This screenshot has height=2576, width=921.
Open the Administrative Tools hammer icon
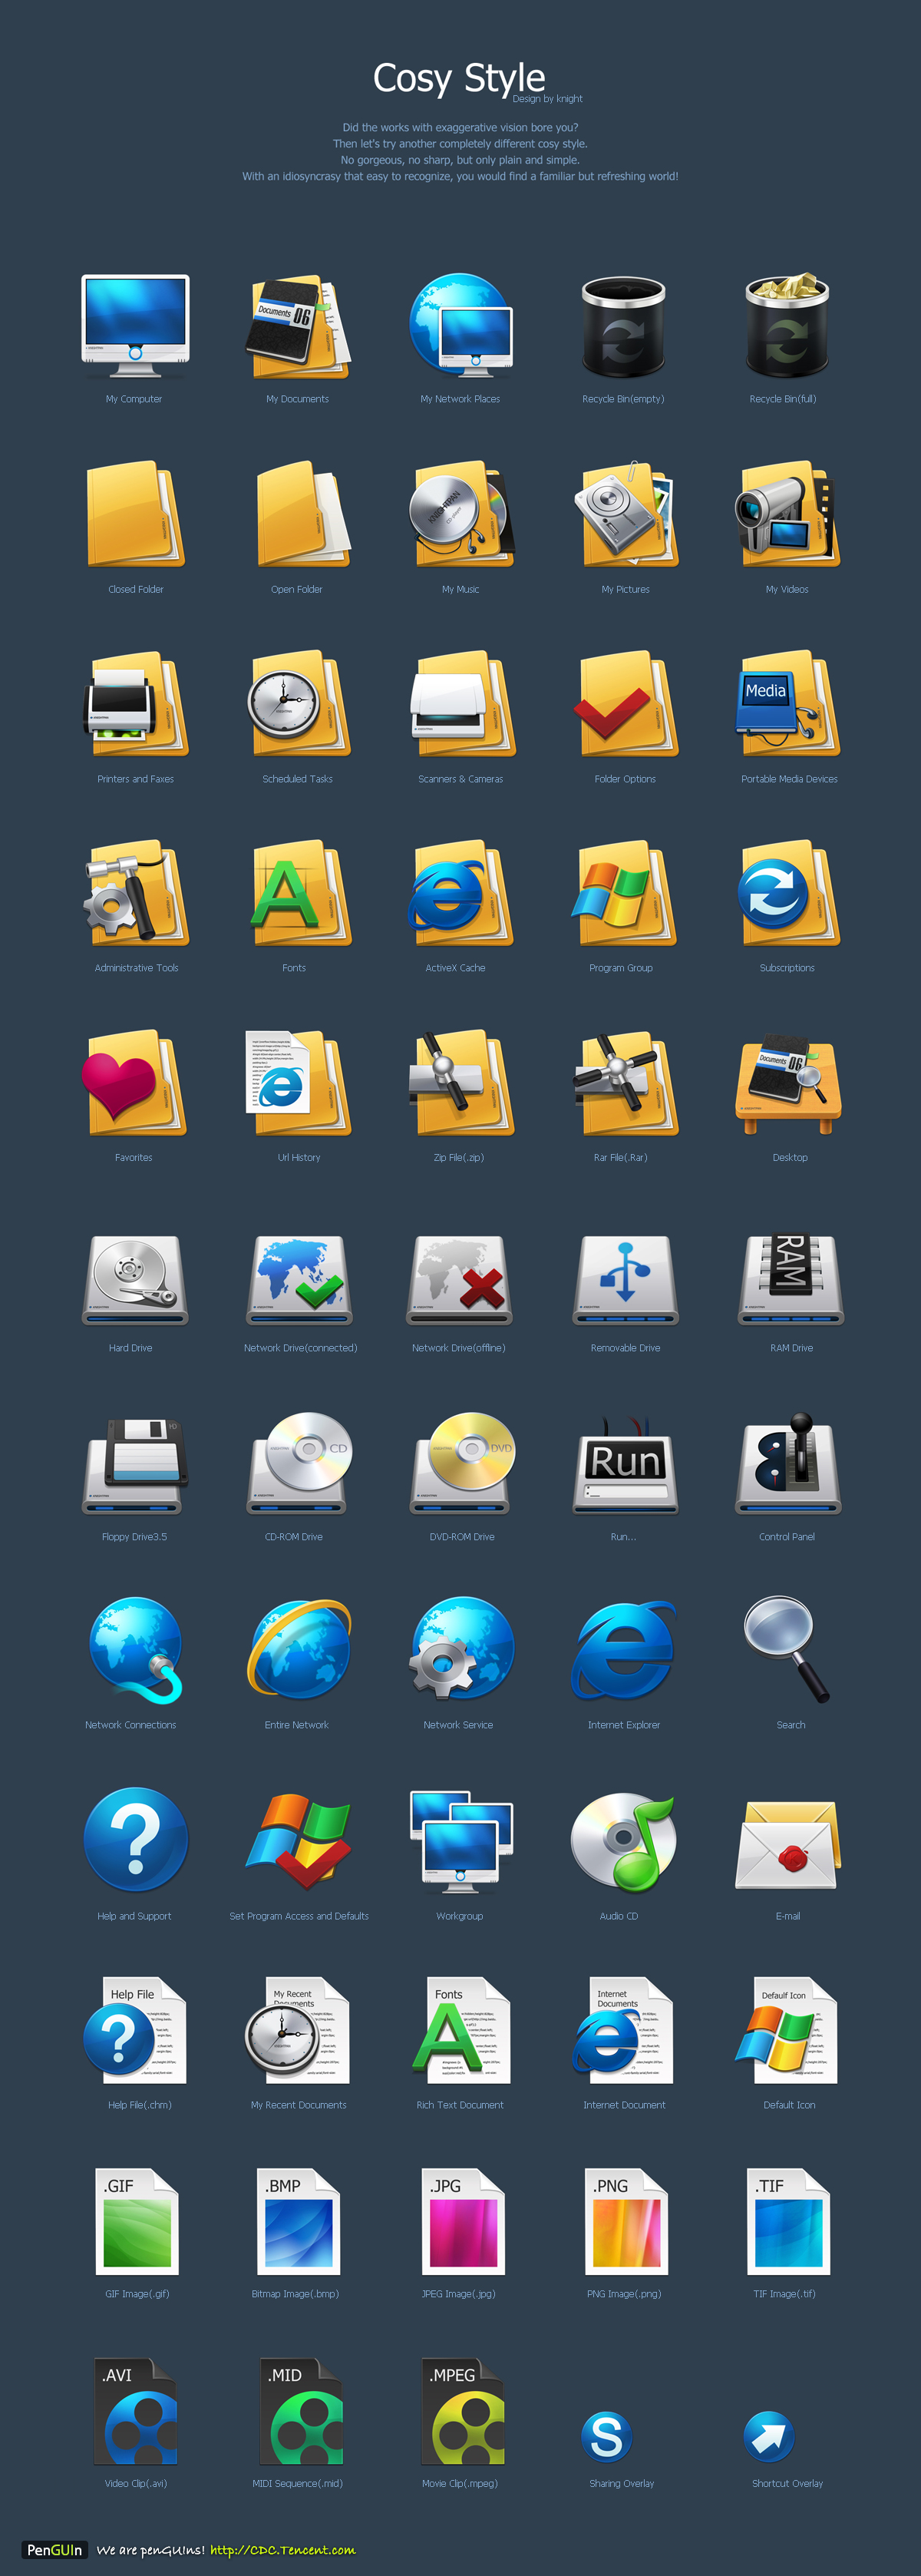point(136,893)
